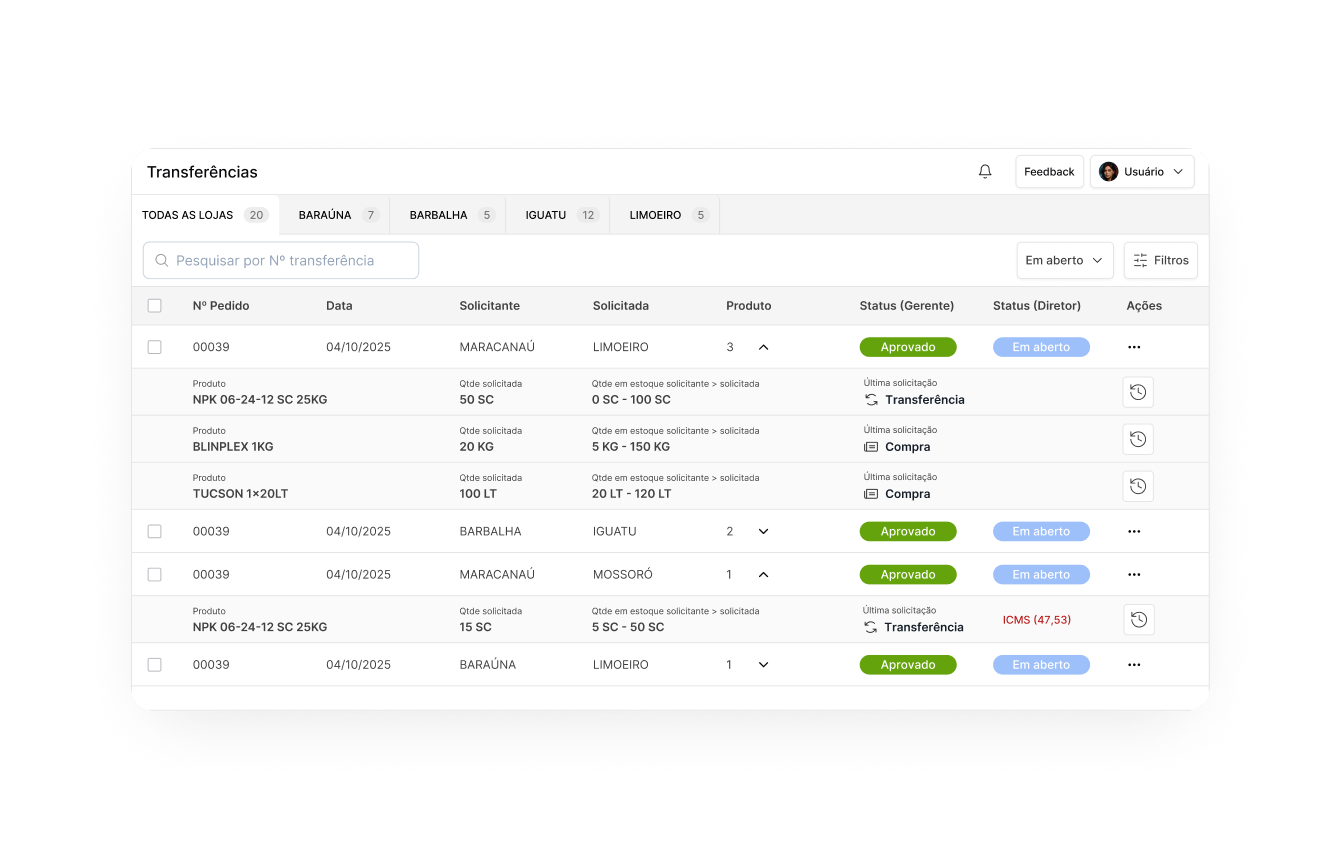
Task: Click the 5 SC - 50 SC stock value
Action: click(x=628, y=627)
